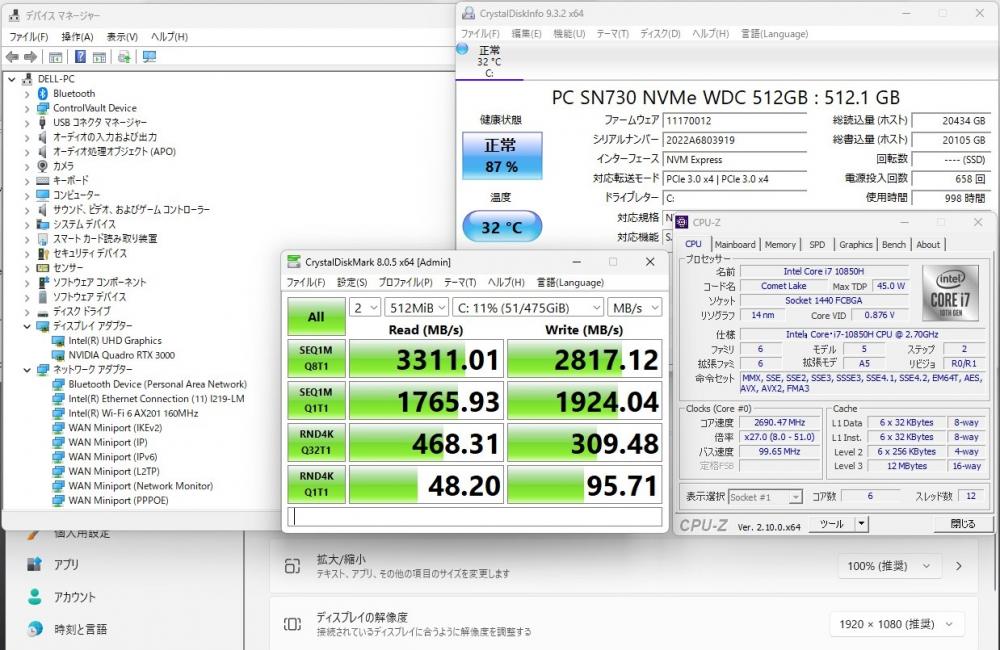Switch to the SPD tab in CPU-Z
1000x650 pixels.
coord(817,244)
